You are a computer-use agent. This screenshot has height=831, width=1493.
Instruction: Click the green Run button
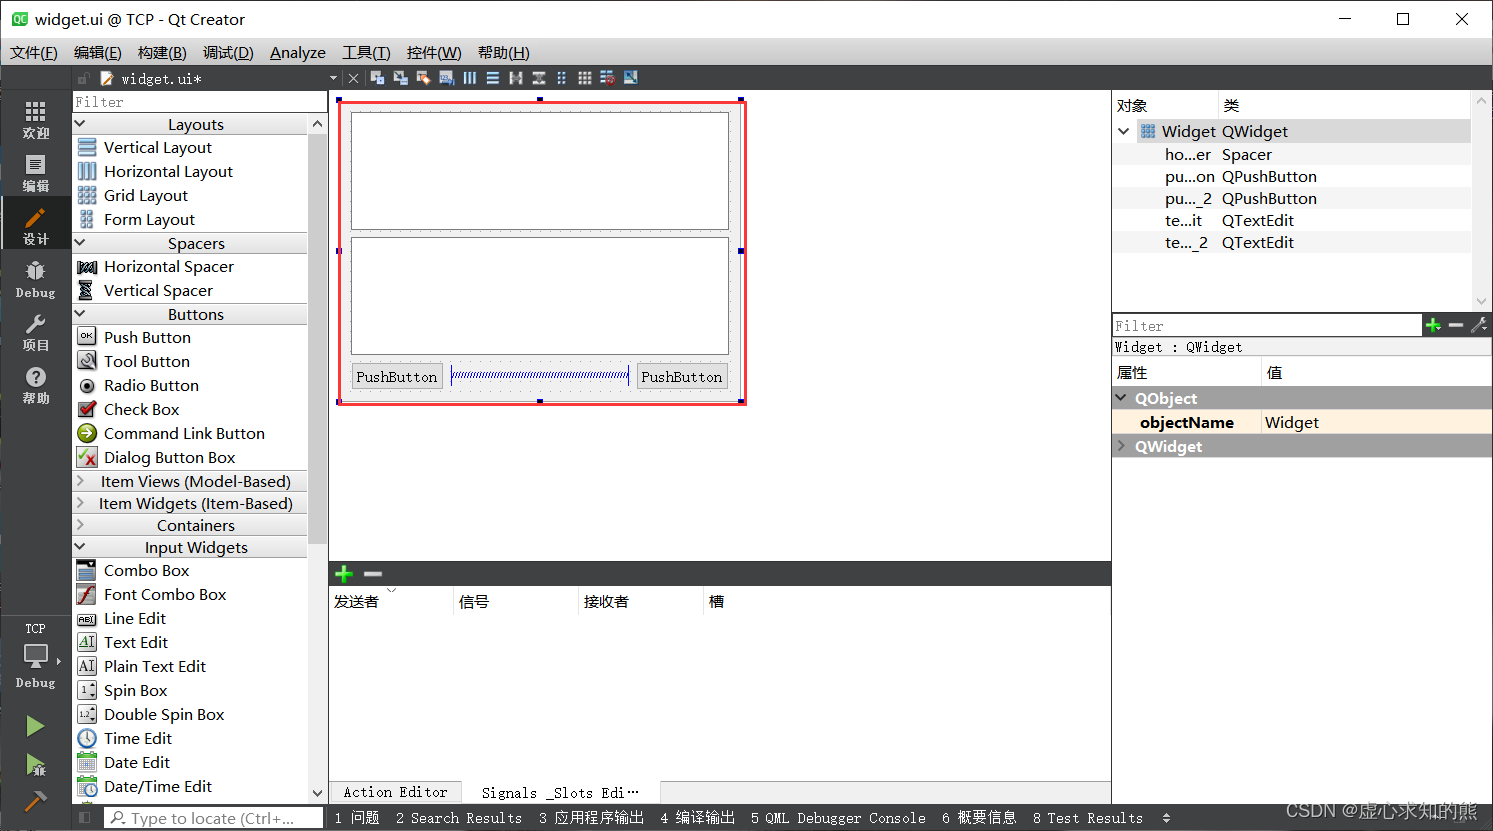click(35, 725)
